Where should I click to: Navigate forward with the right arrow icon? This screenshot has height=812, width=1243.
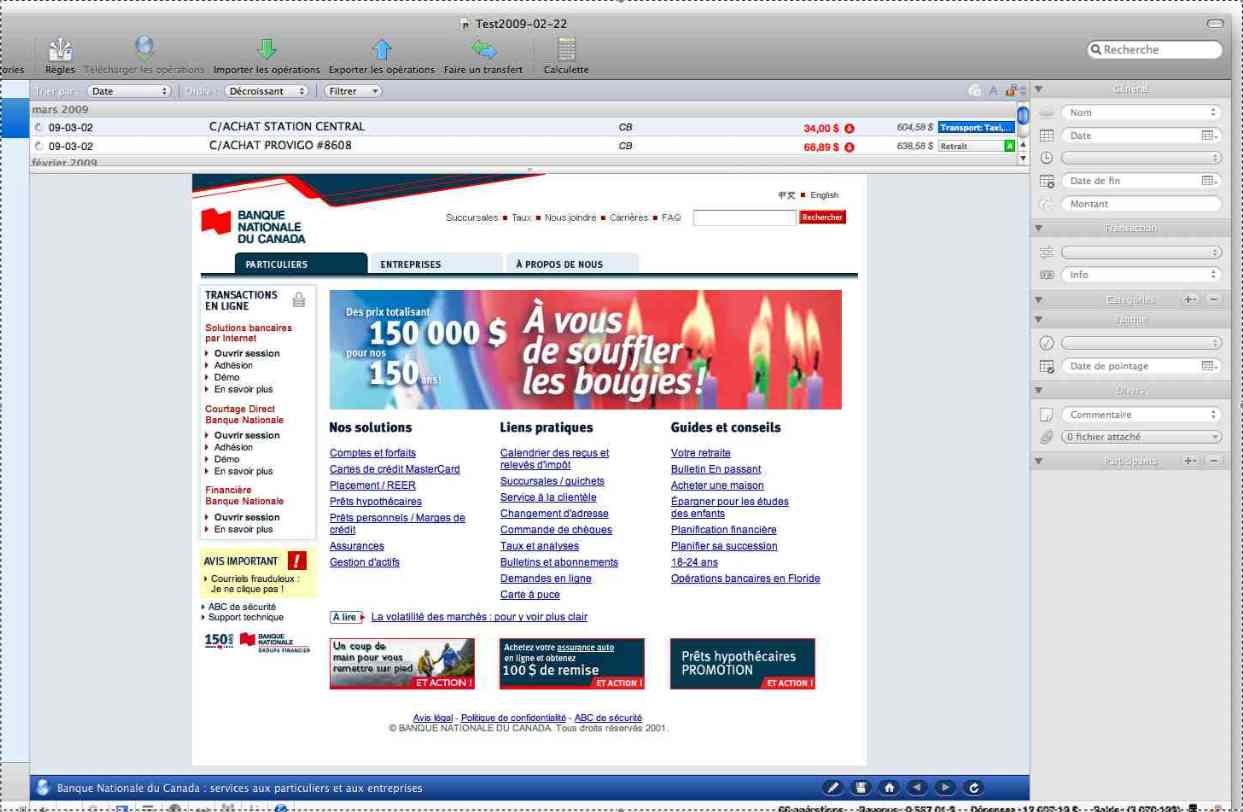click(945, 788)
